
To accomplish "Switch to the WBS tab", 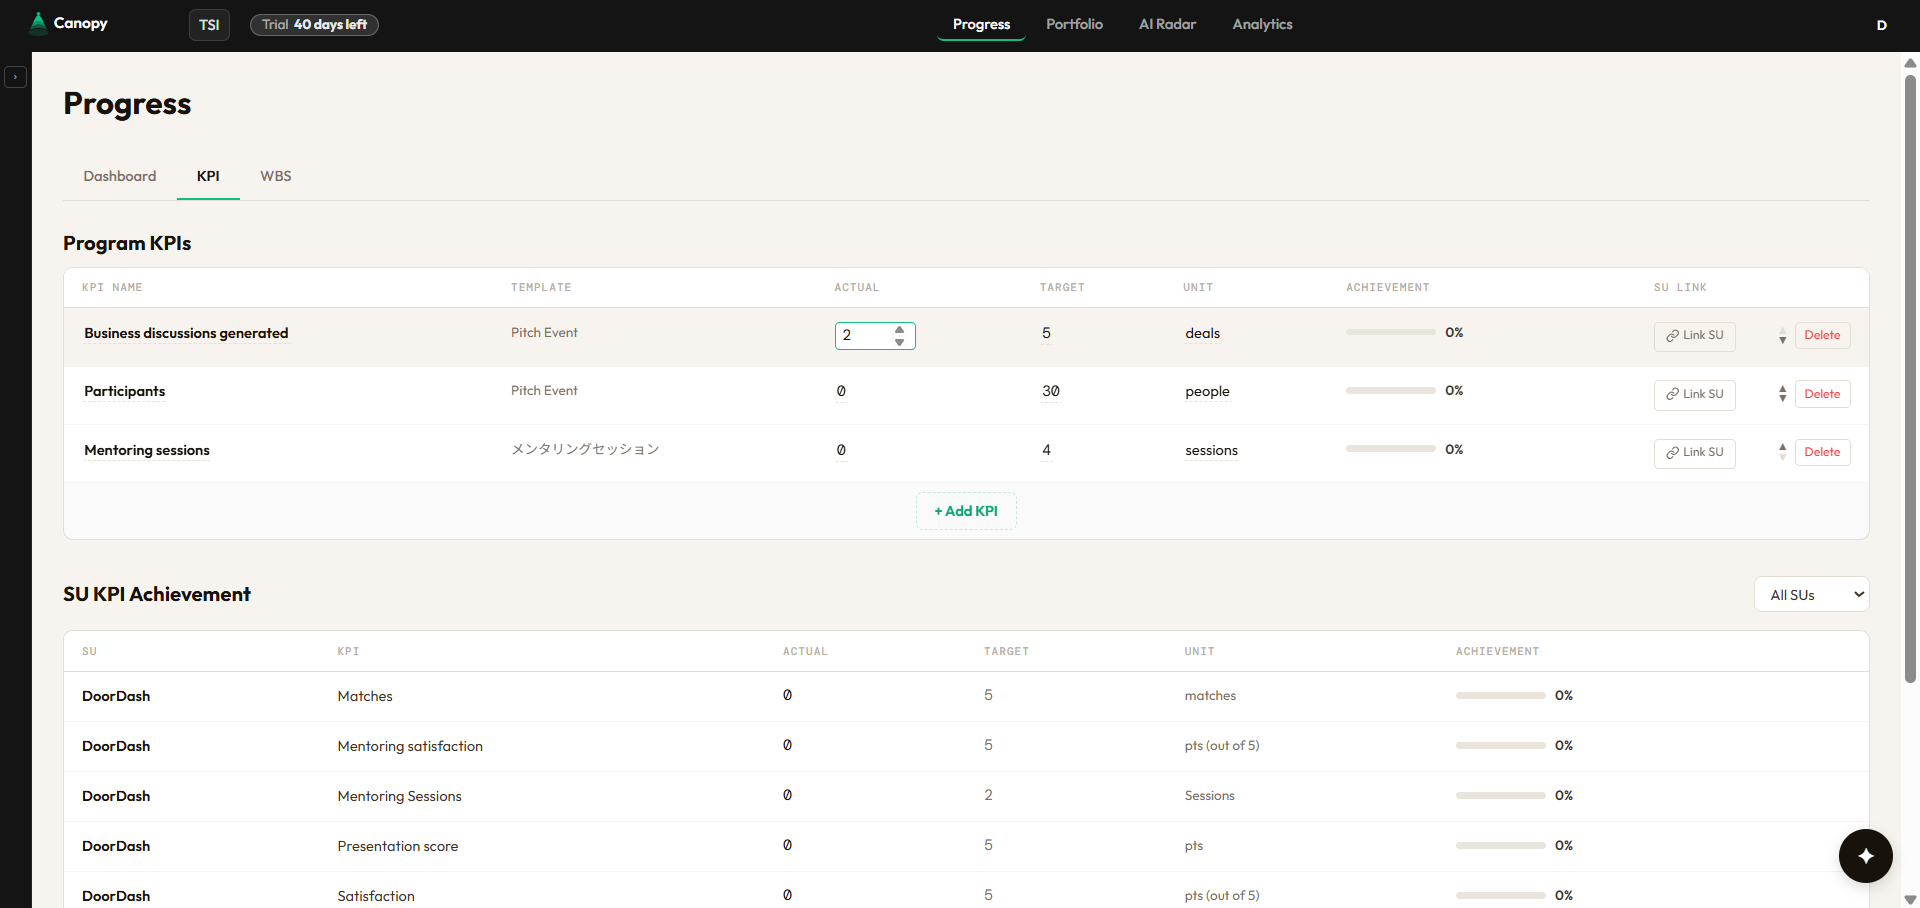I will 276,176.
